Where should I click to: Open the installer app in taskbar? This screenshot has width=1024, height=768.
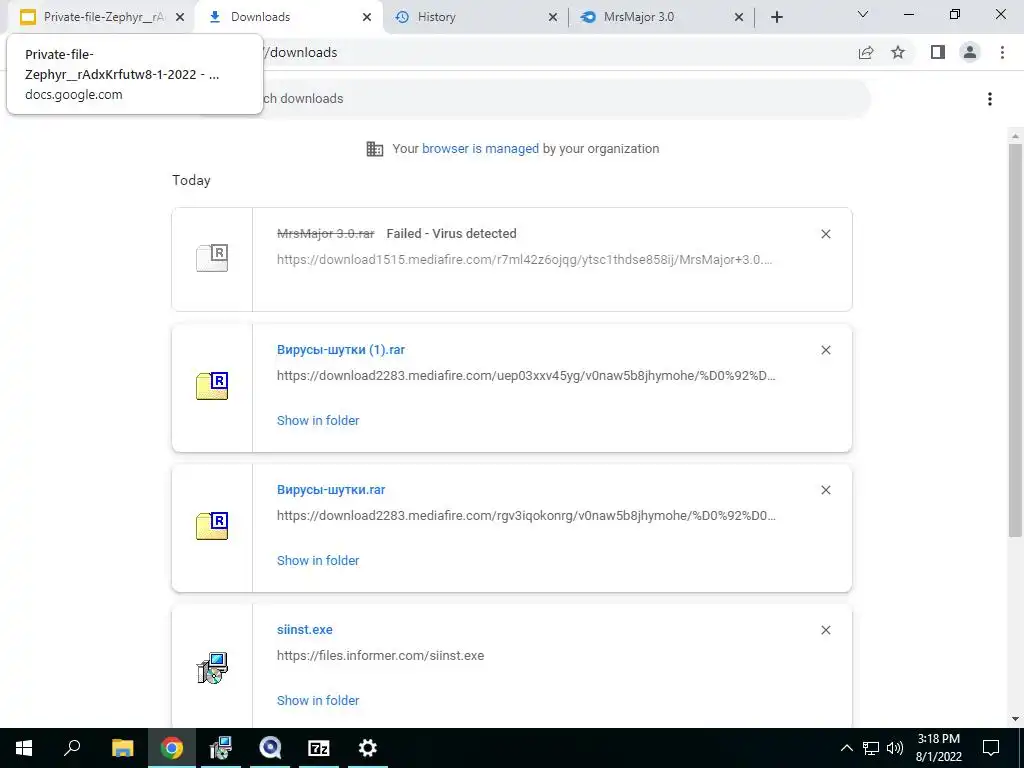[221, 748]
